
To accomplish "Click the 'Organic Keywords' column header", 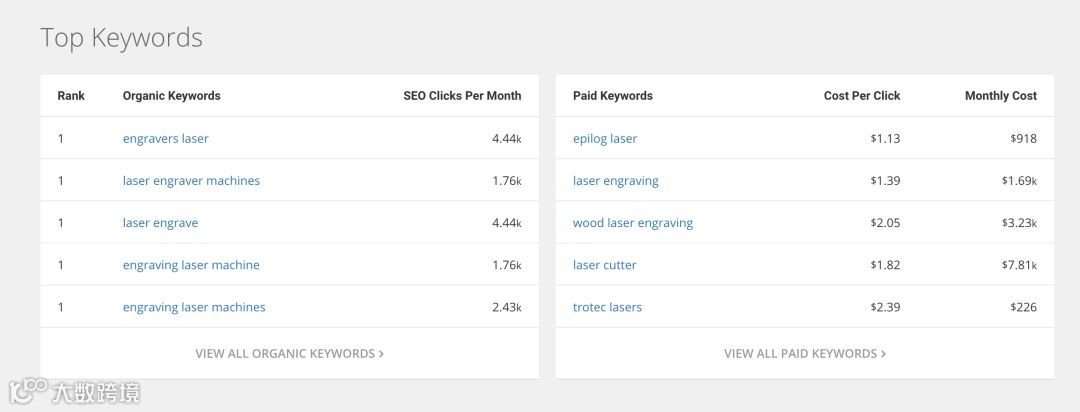I will coord(171,96).
